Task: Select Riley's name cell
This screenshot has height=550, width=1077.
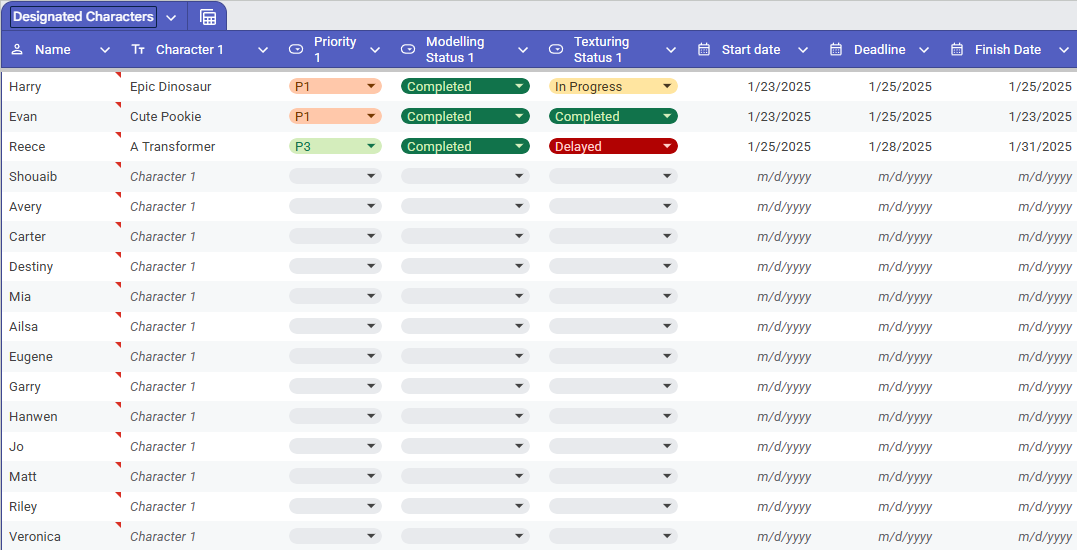Action: coord(62,506)
